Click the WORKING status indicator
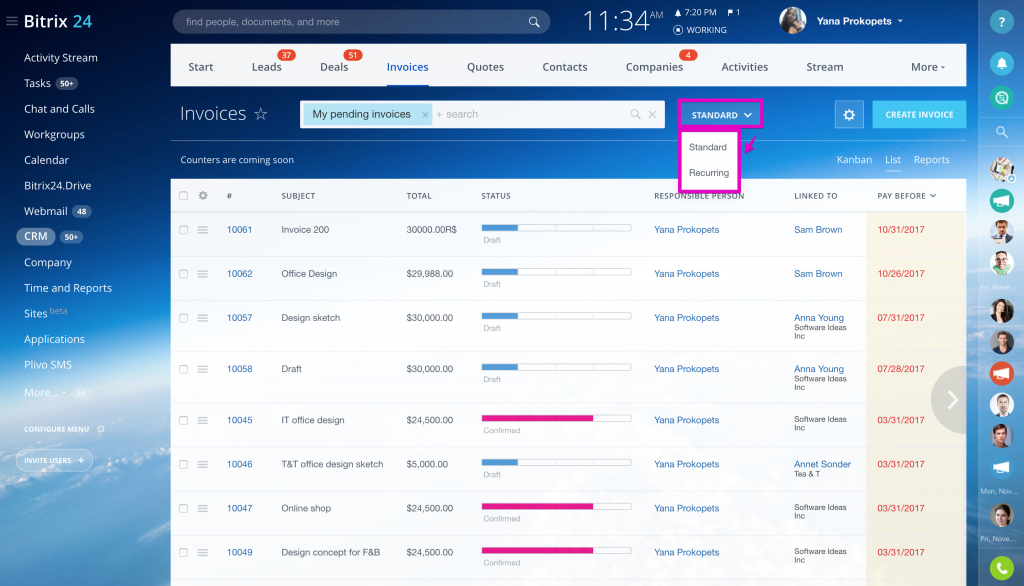This screenshot has width=1024, height=586. click(699, 30)
